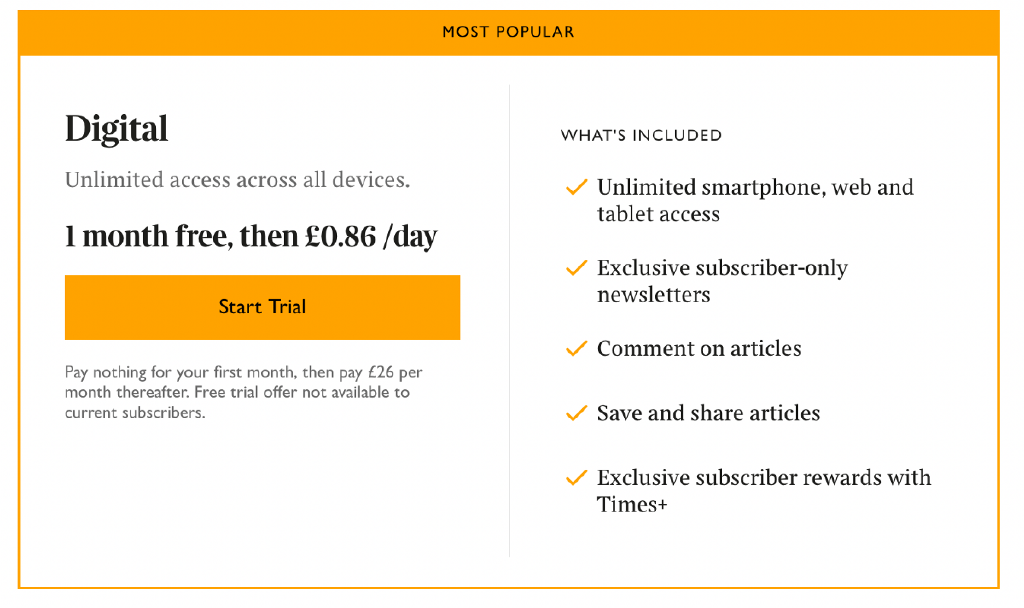
Task: Select the MOST POPULAR banner label
Action: tap(508, 32)
